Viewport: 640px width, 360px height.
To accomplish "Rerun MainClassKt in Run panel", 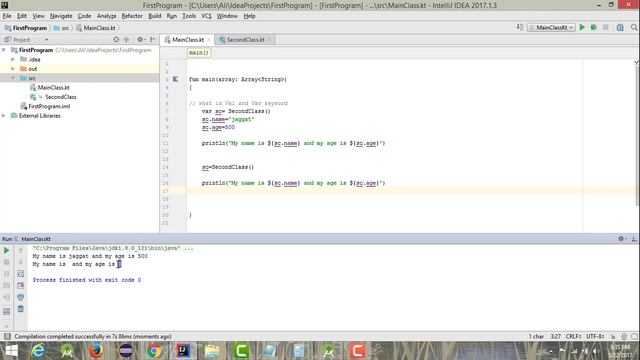I will tap(7, 250).
